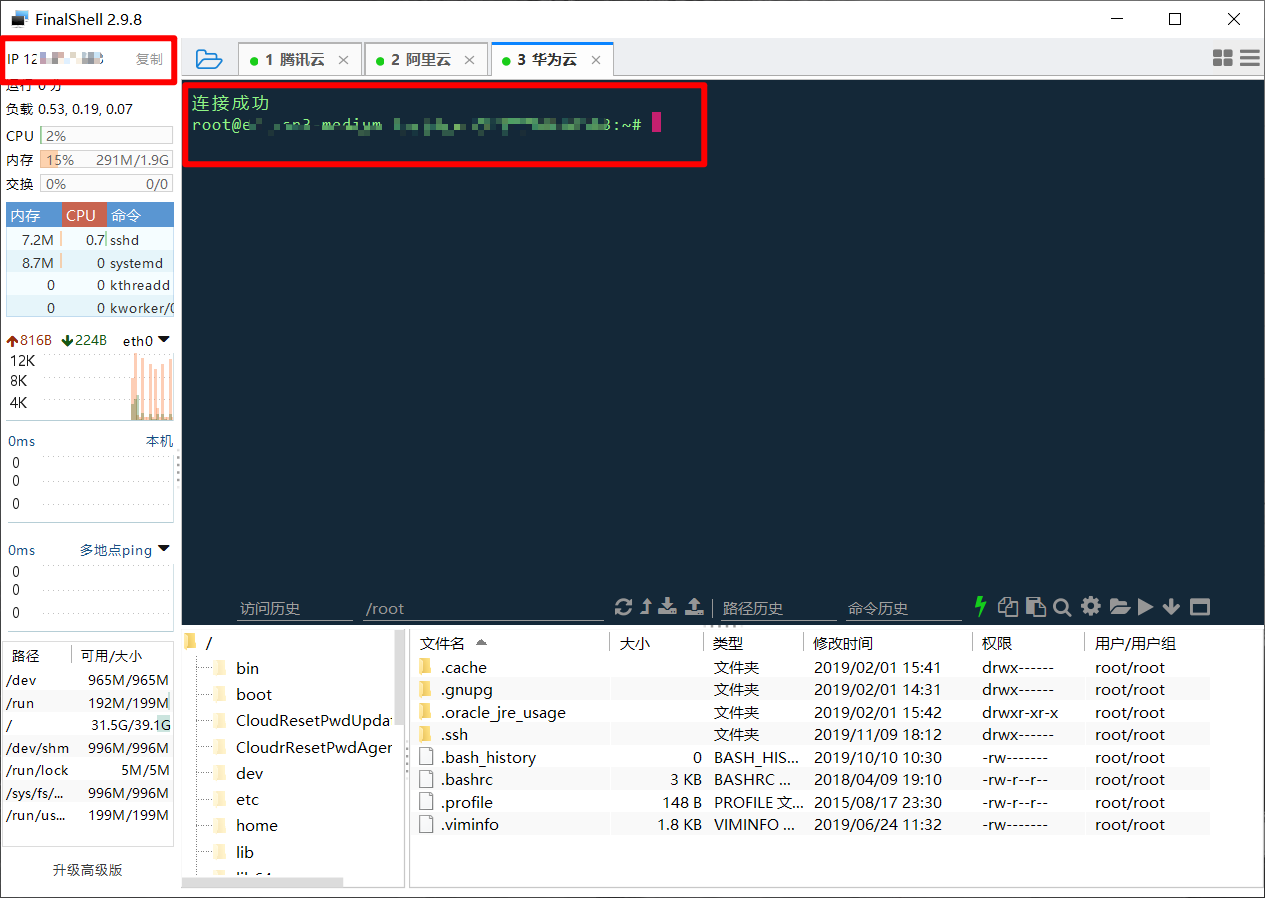
Task: Click the copy icon in terminal toolbar
Action: (x=1008, y=607)
